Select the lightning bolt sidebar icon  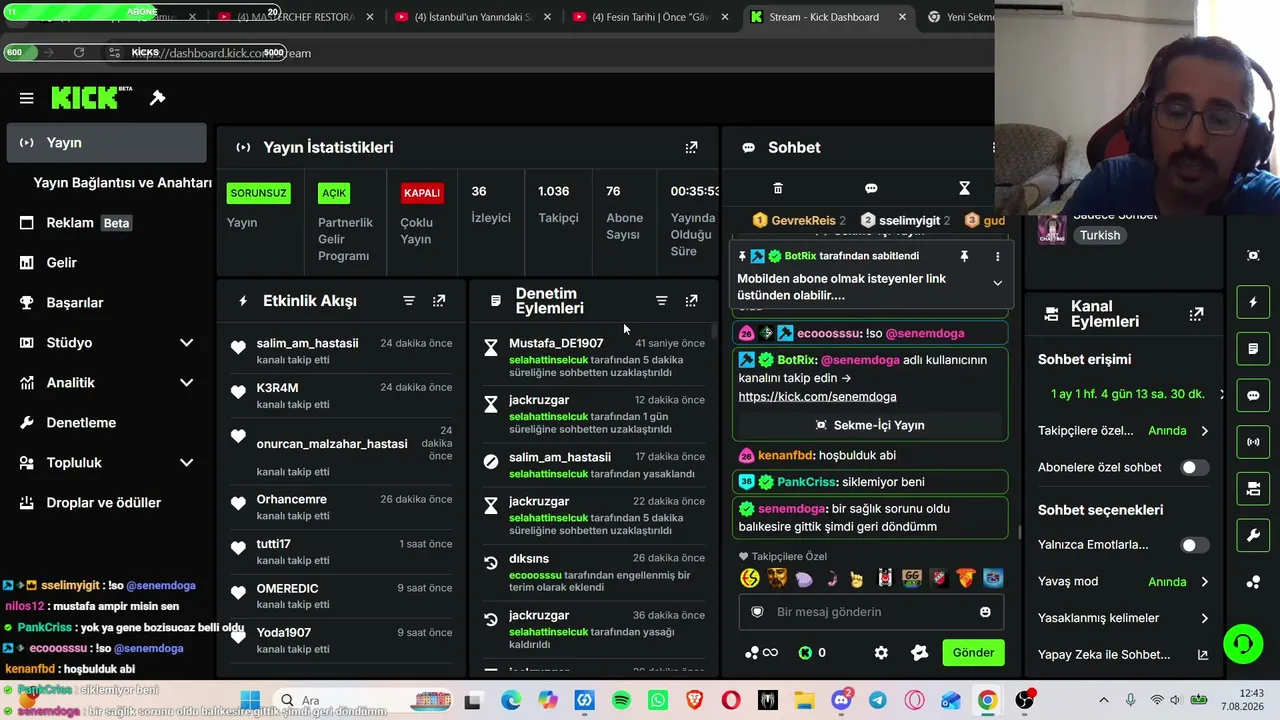coord(1253,302)
